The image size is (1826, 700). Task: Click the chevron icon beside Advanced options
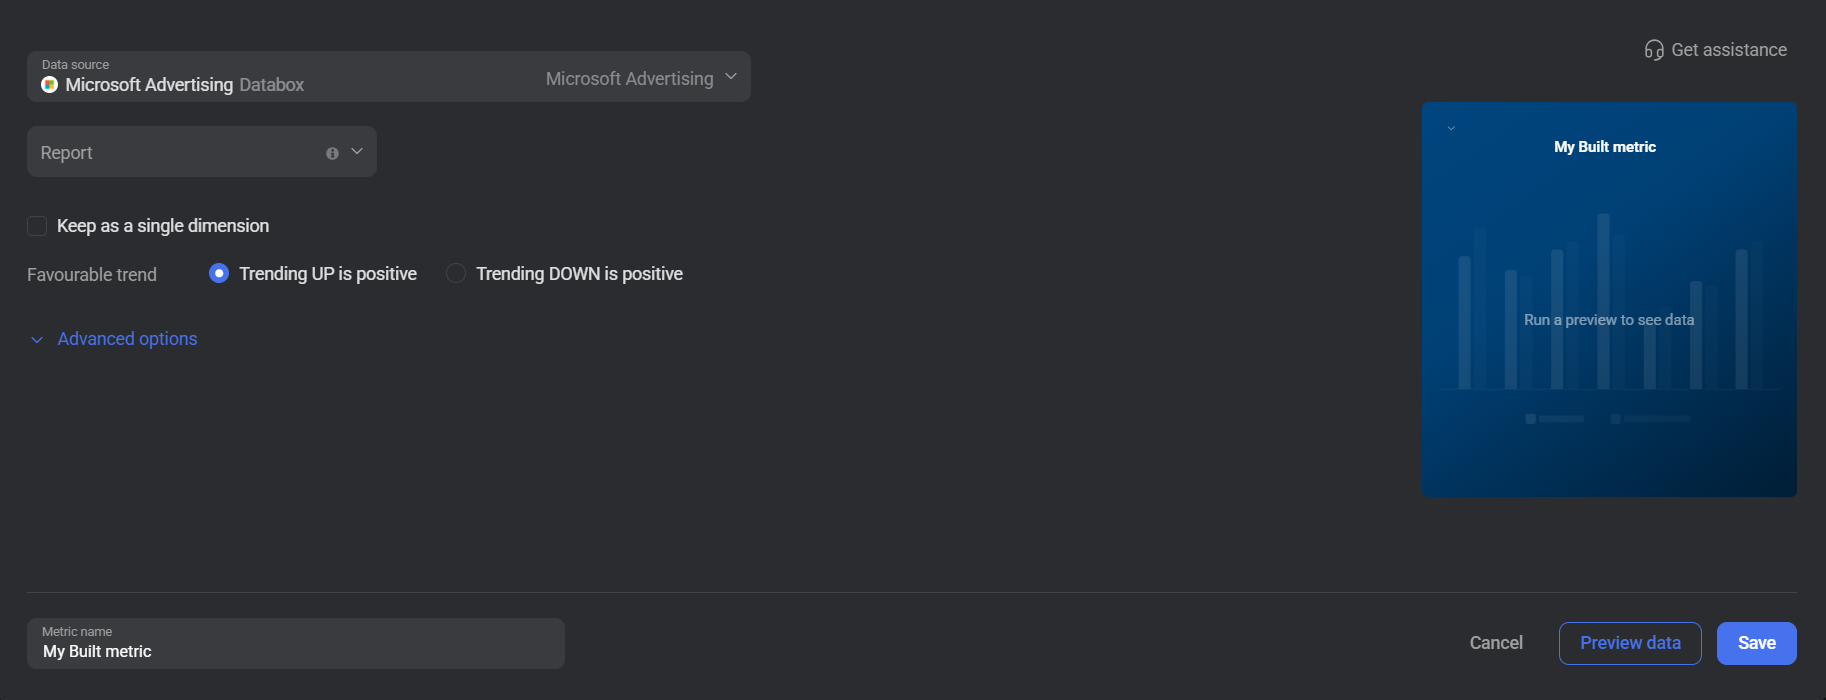tap(37, 340)
